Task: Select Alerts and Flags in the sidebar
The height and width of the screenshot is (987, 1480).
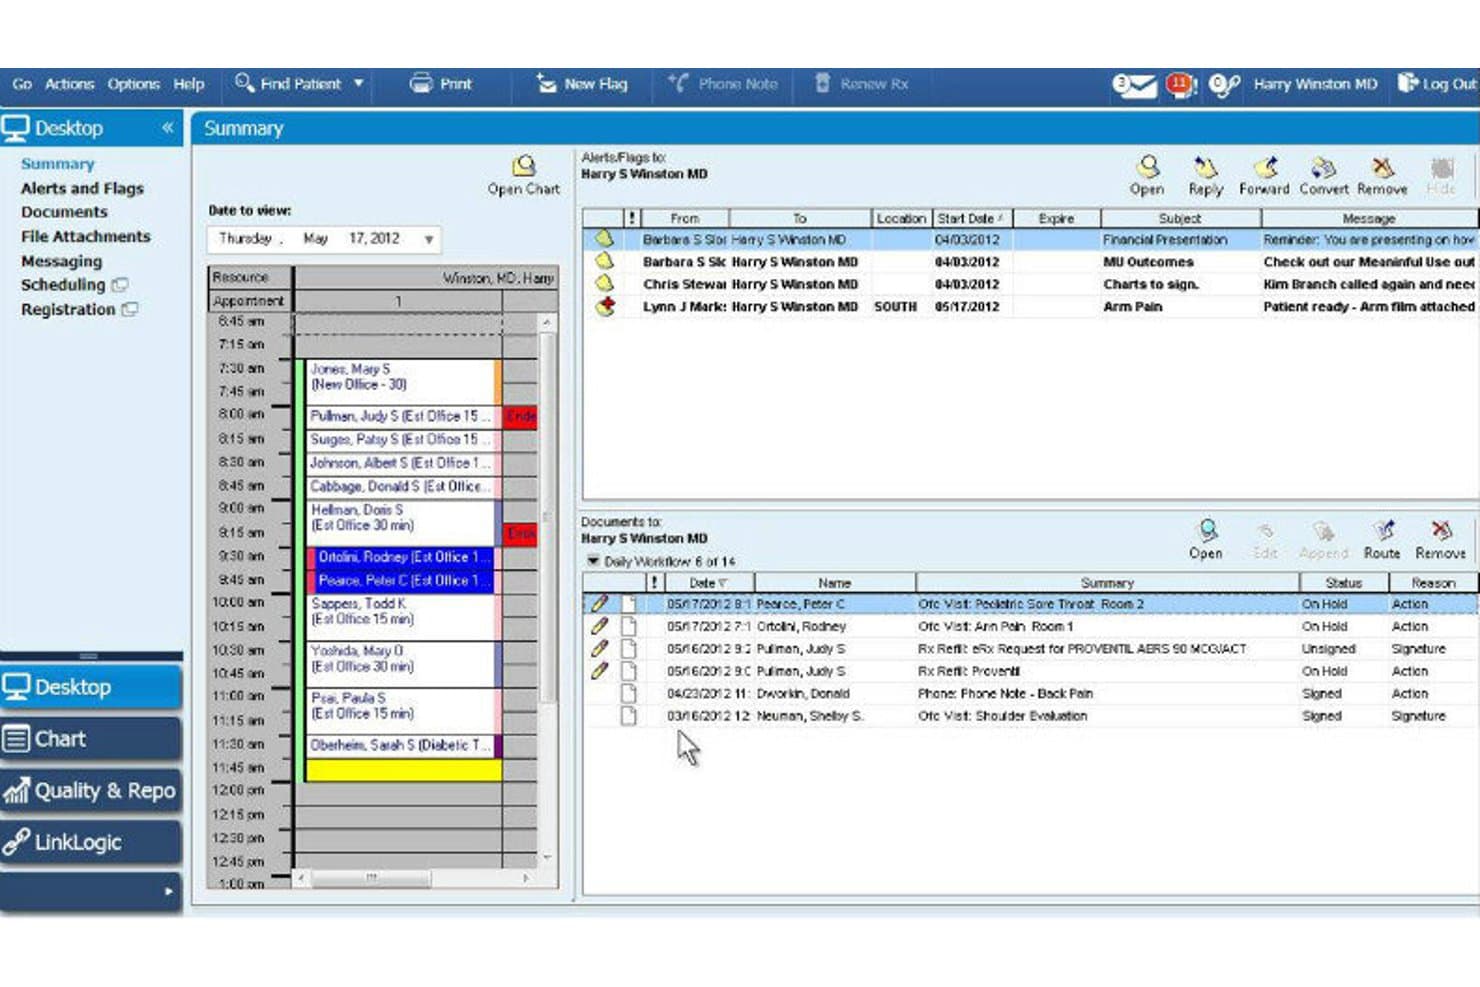Action: pos(82,188)
